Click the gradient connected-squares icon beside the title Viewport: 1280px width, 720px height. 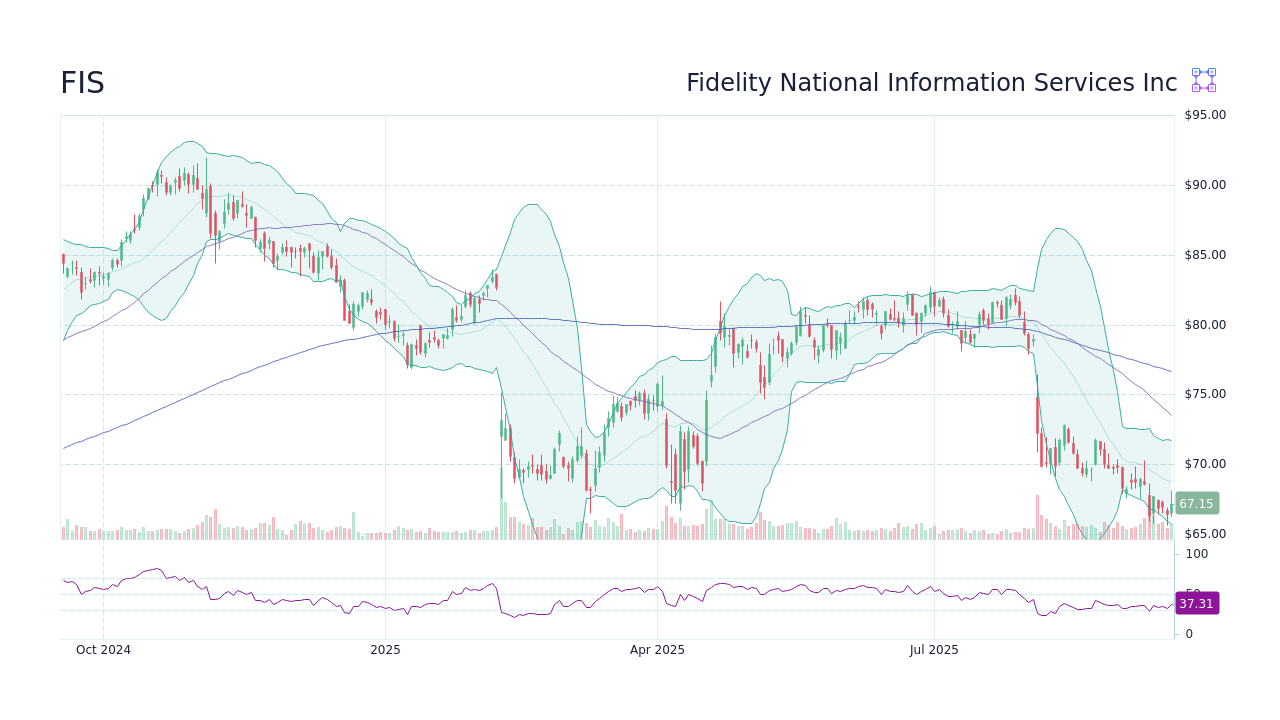coord(1202,80)
